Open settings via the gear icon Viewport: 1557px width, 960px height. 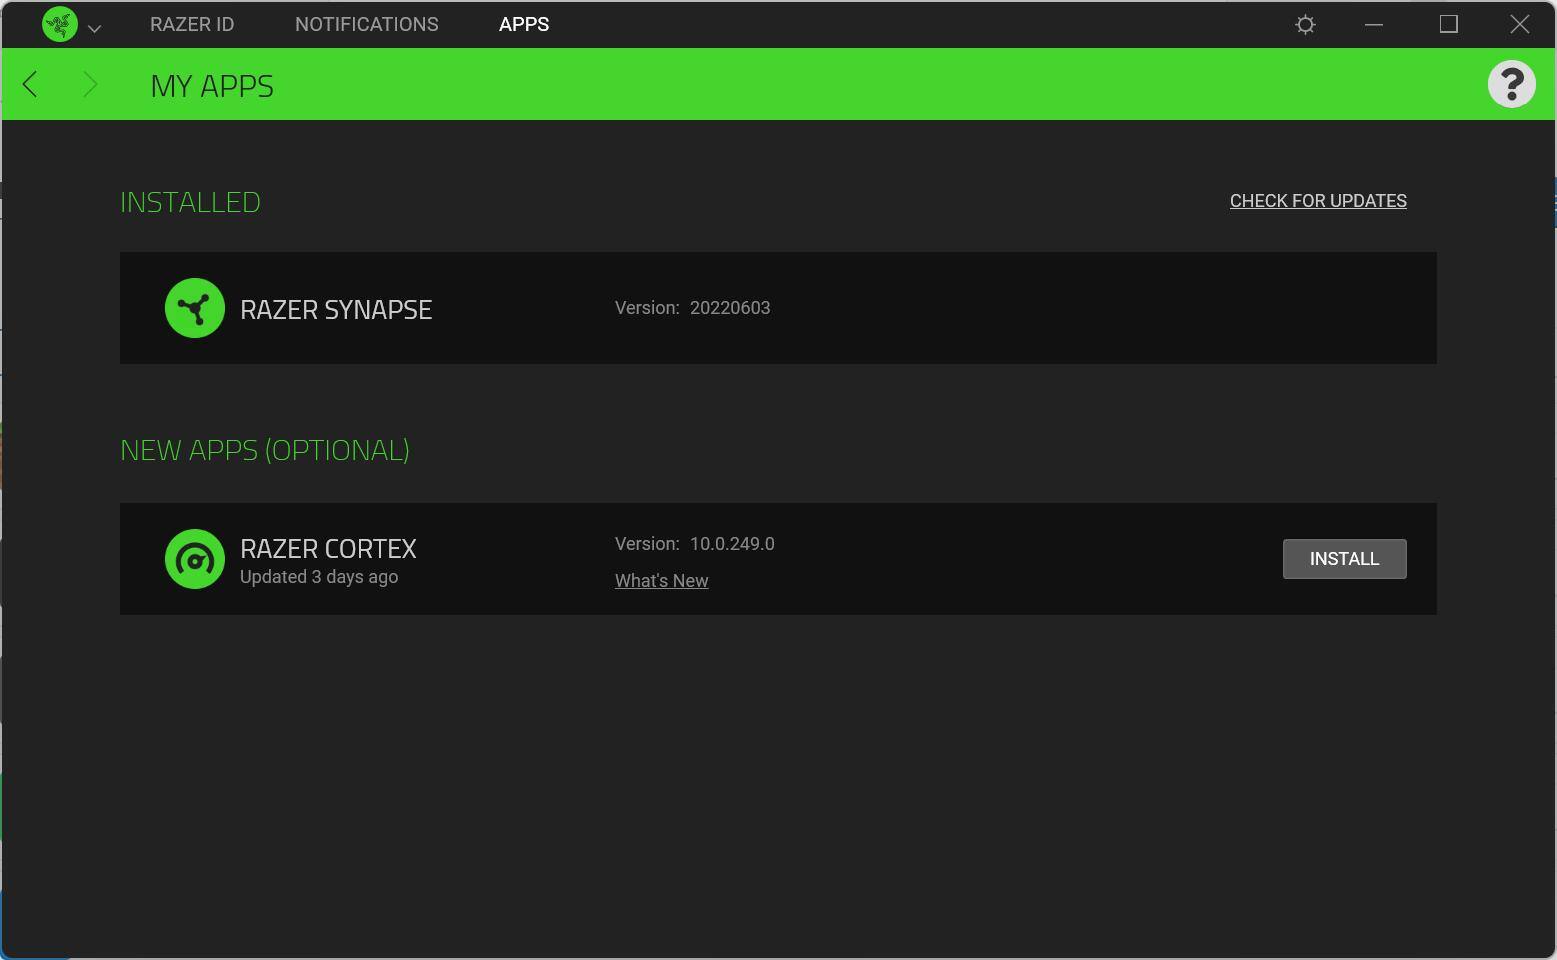pyautogui.click(x=1305, y=24)
